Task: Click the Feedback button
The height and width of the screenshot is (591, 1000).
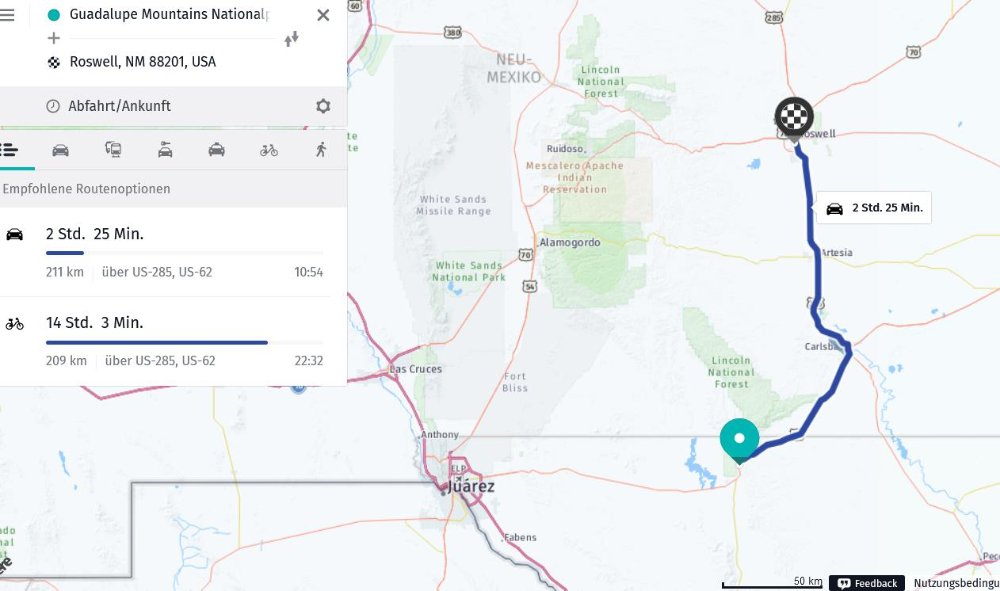Action: tap(867, 583)
